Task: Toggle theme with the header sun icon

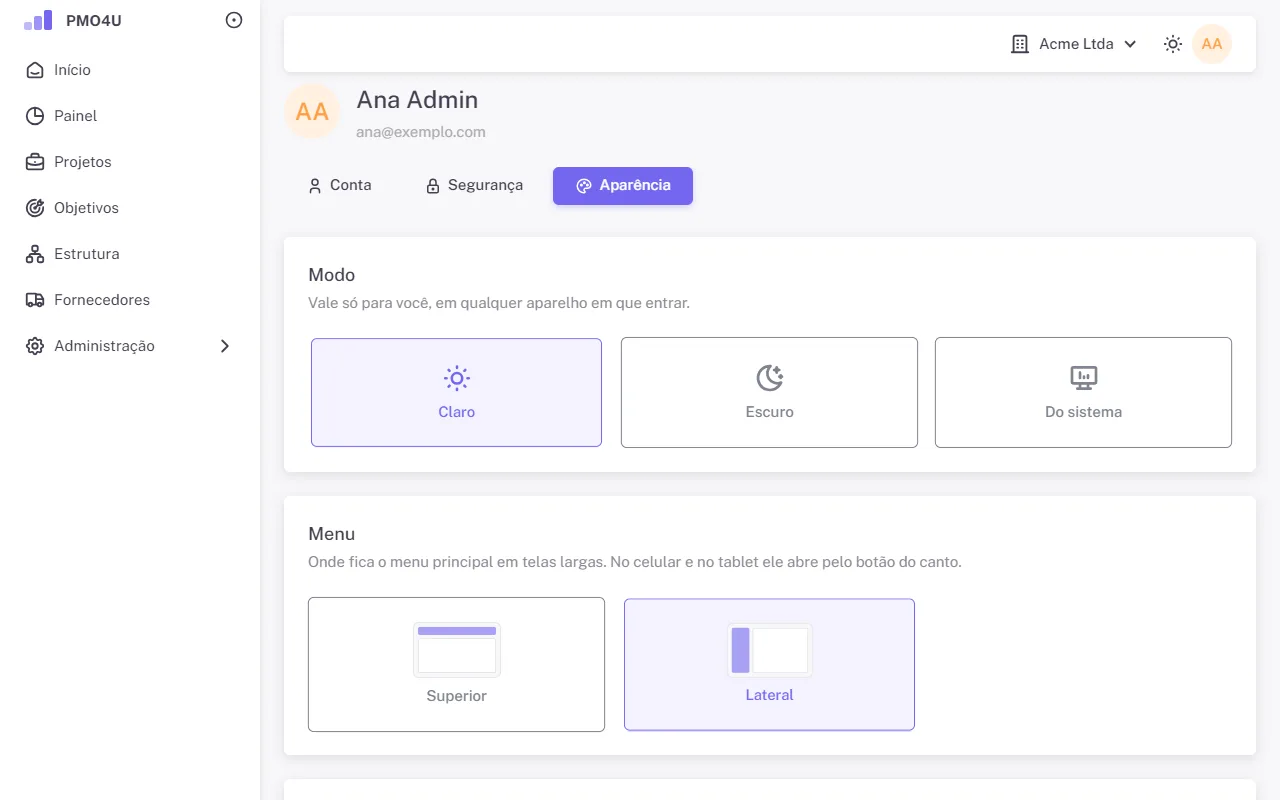Action: coord(1173,44)
